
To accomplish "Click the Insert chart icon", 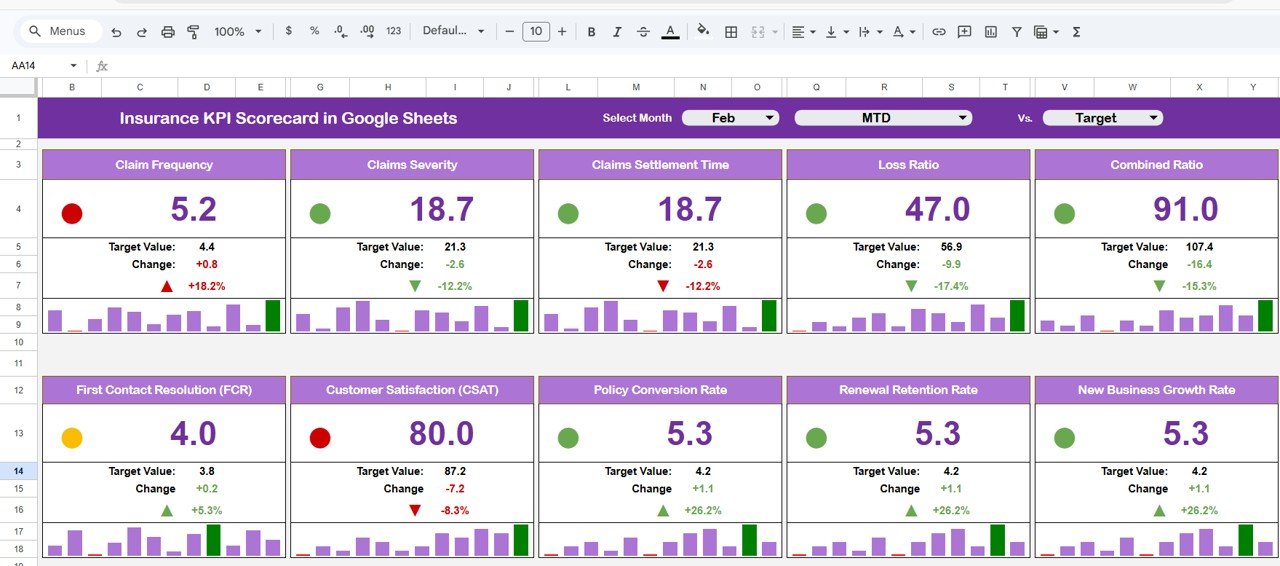I will tap(991, 32).
